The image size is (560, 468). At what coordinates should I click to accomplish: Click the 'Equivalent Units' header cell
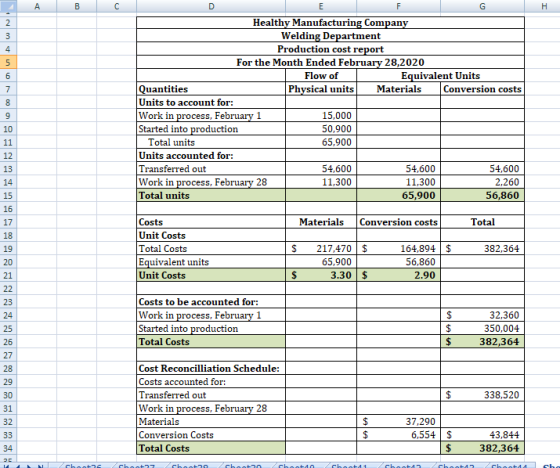tap(440, 76)
